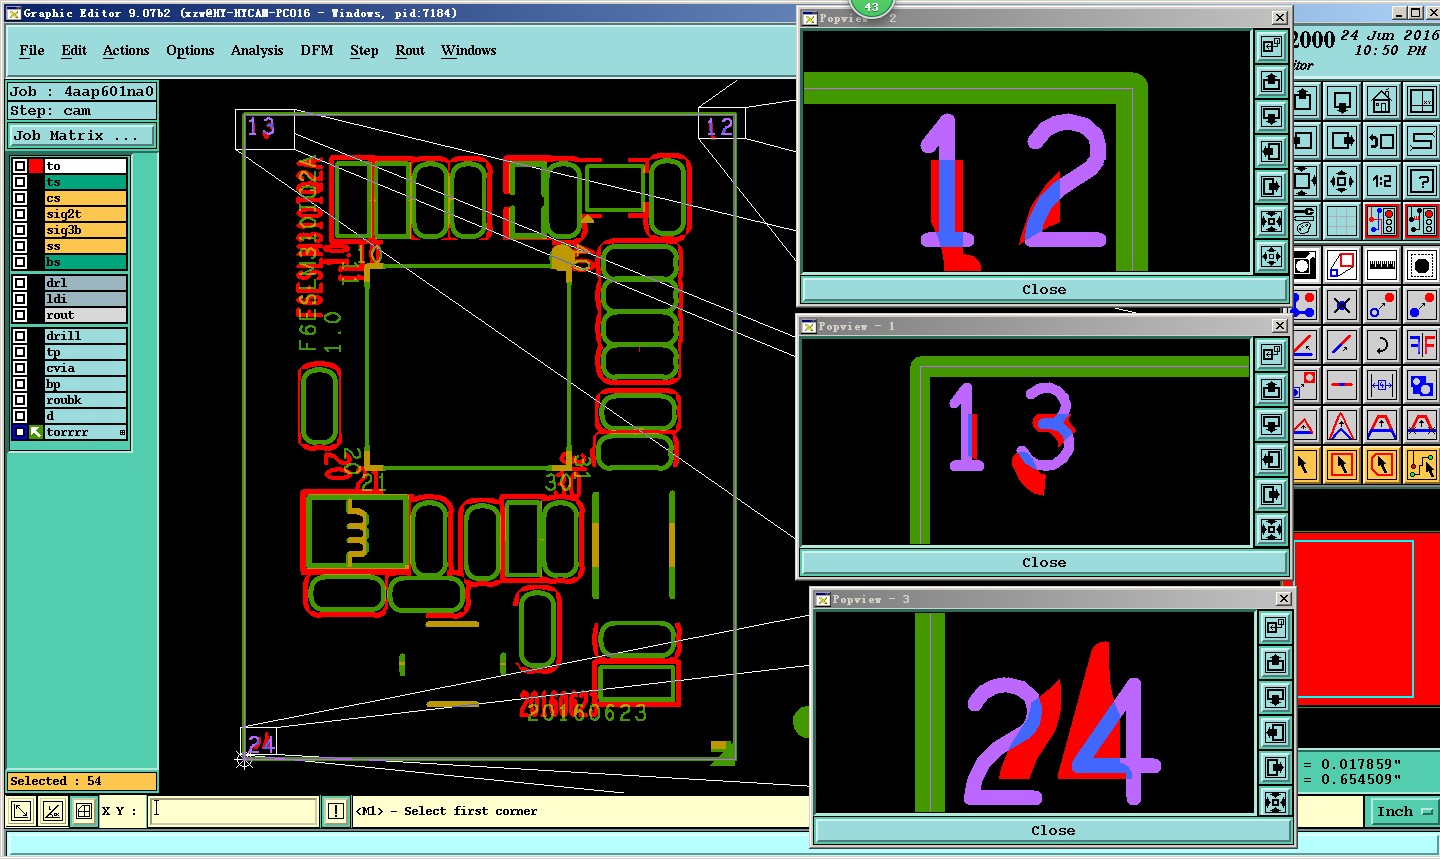Image resolution: width=1440 pixels, height=859 pixels.
Task: Click the black dot in dashed square icon
Action: pyautogui.click(x=1421, y=265)
